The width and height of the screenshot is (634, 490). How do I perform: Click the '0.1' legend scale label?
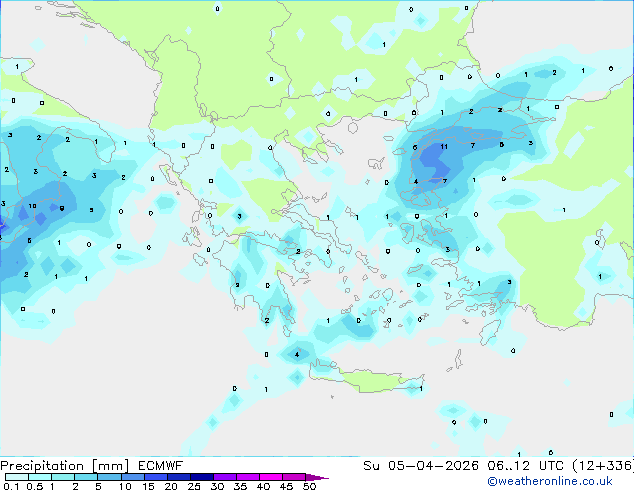point(11,486)
